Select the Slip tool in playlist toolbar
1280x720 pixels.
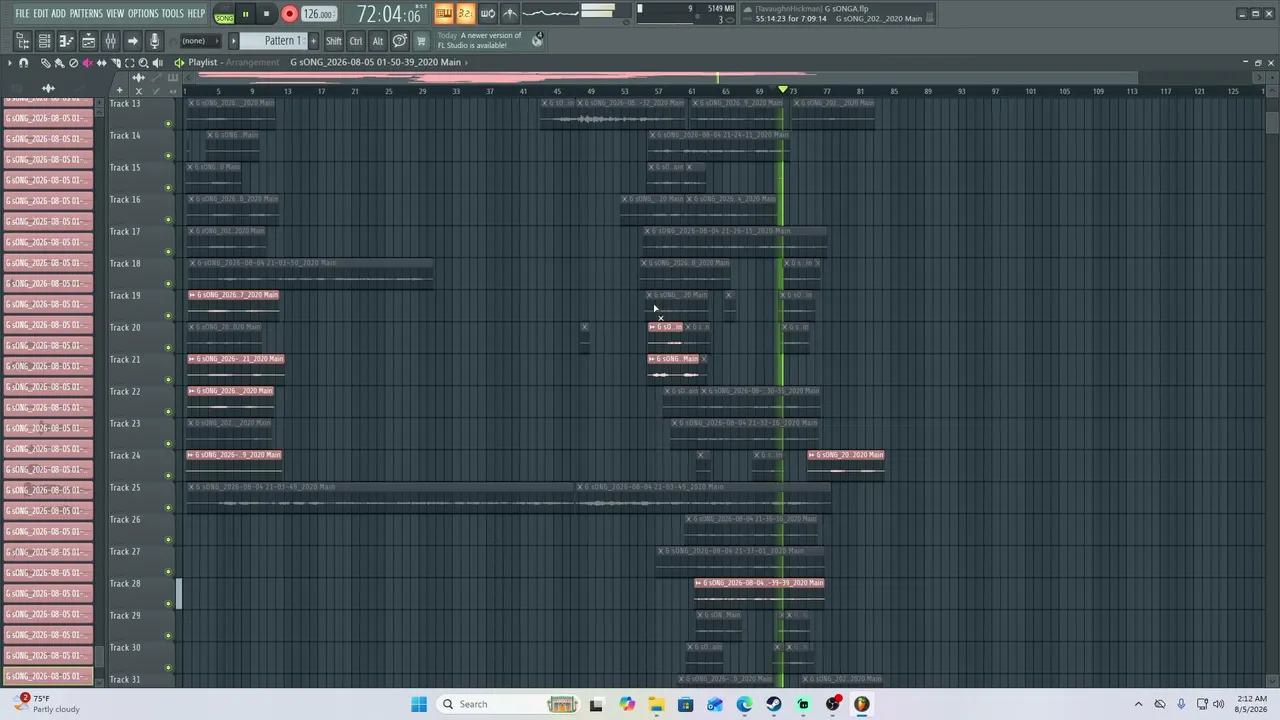[x=101, y=63]
